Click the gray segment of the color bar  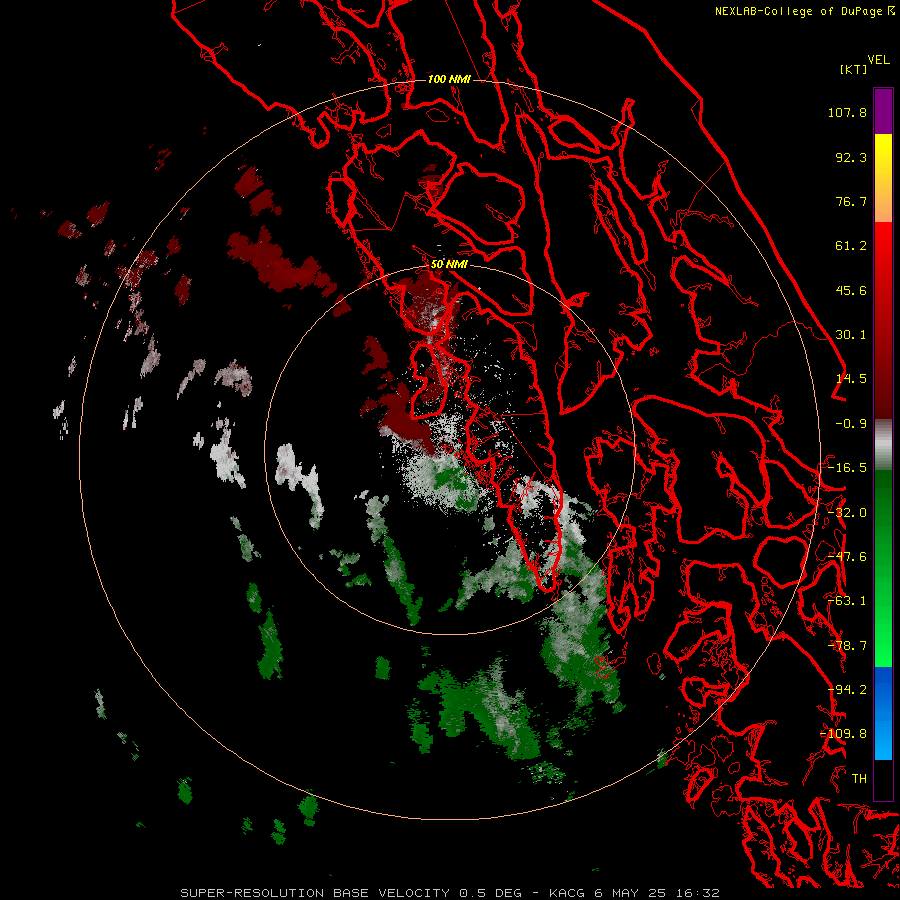click(x=883, y=445)
